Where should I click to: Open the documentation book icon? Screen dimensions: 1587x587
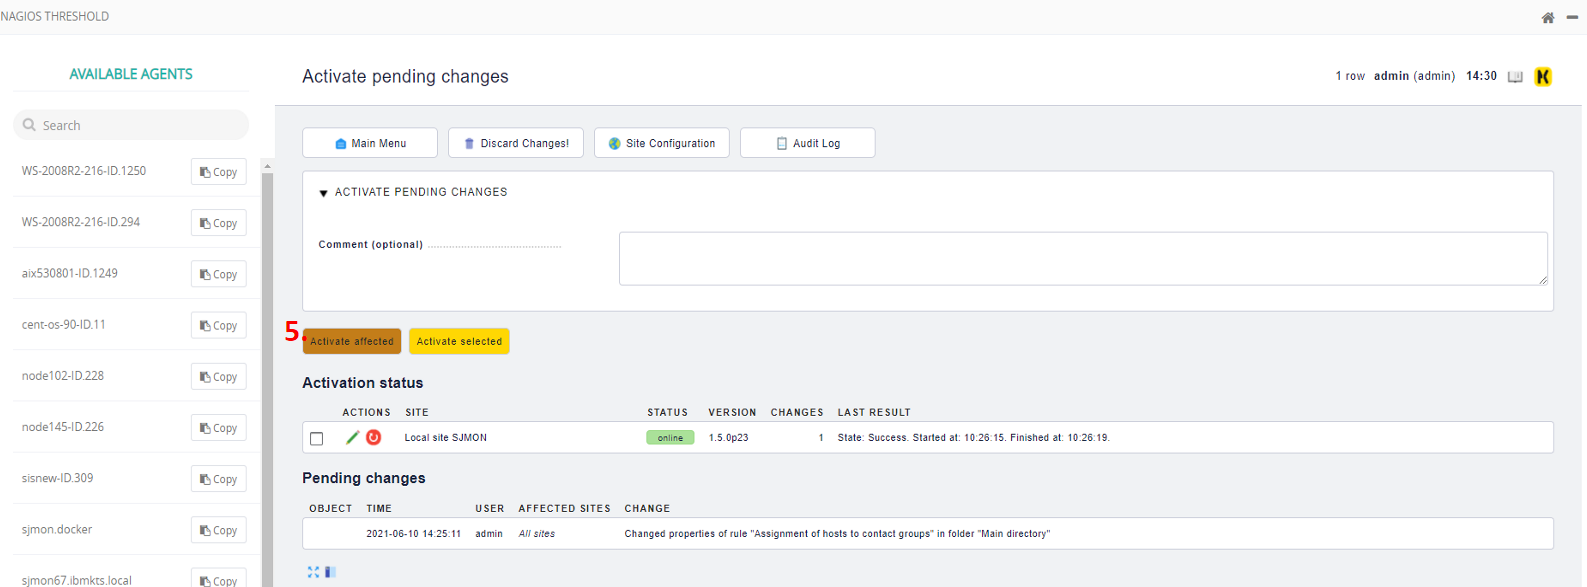tap(1515, 77)
